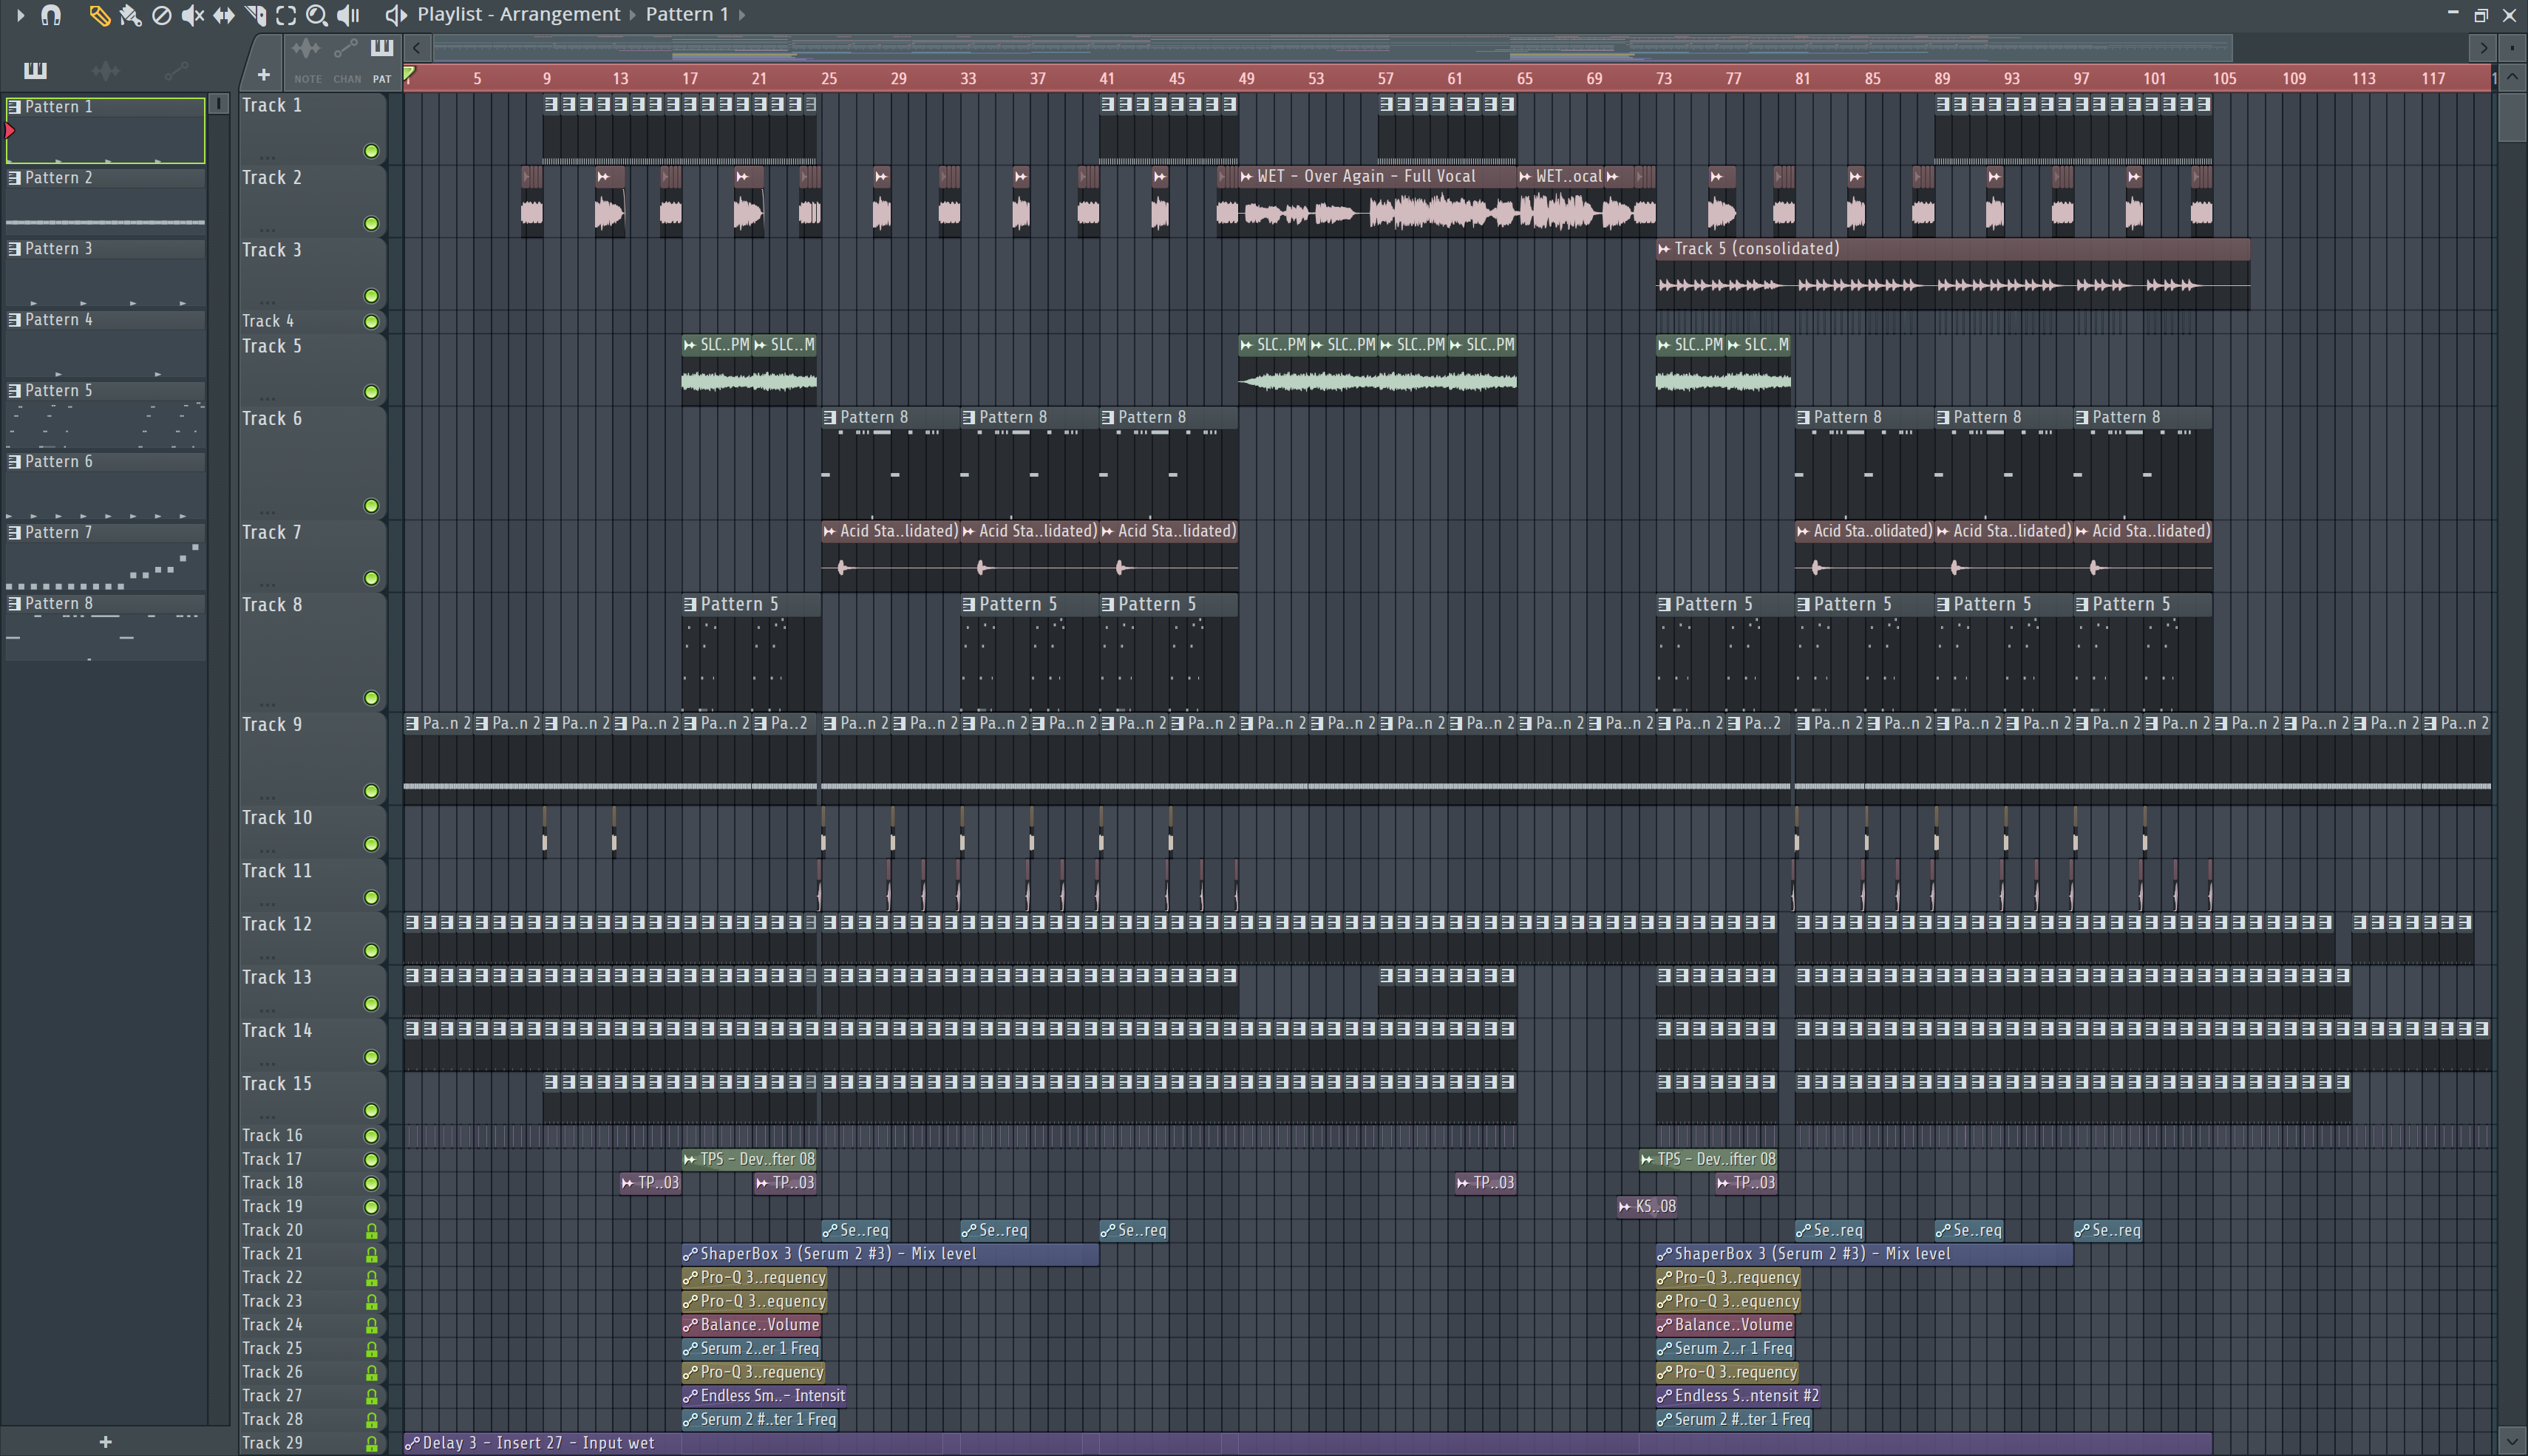Mute Track 9 with its green LED

371,791
